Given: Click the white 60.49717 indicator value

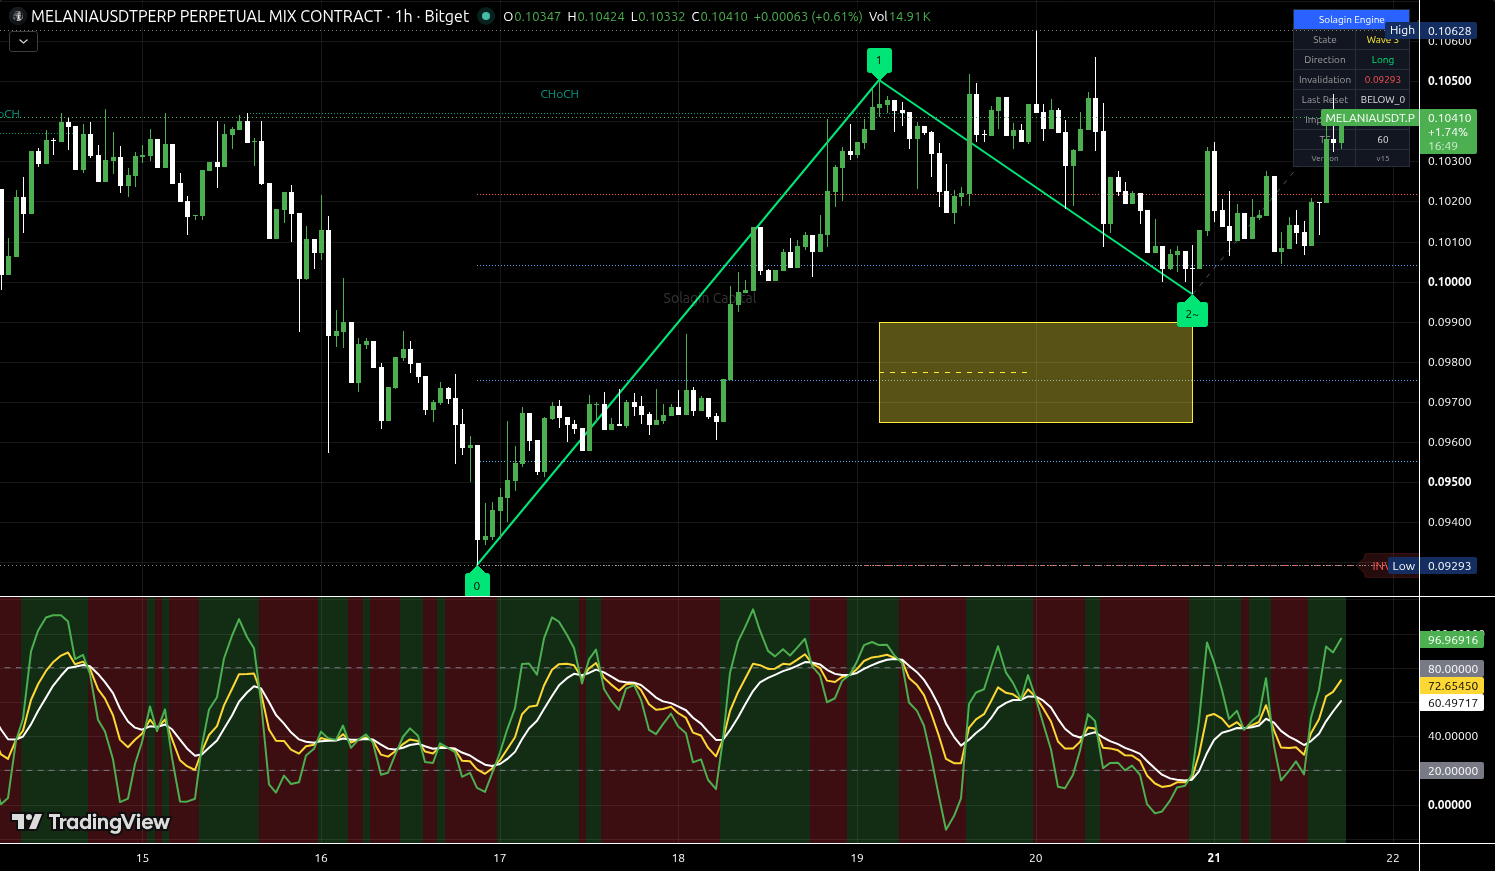Looking at the screenshot, I should tap(1452, 703).
